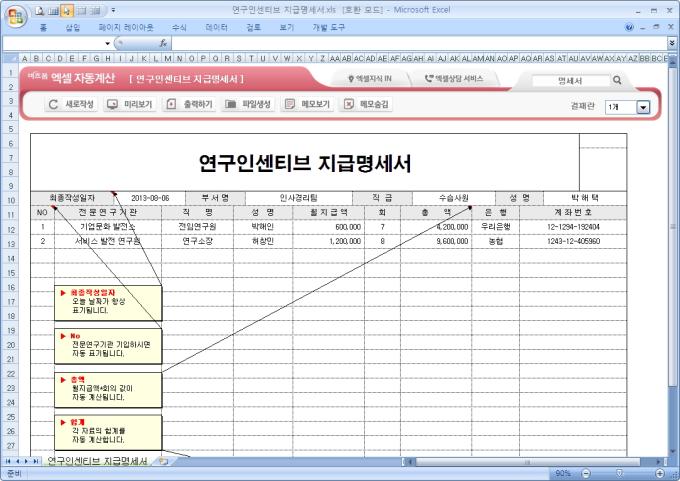Viewport: 680px width, 481px height.
Task: Open the 홈 ribbon tab
Action: click(43, 28)
